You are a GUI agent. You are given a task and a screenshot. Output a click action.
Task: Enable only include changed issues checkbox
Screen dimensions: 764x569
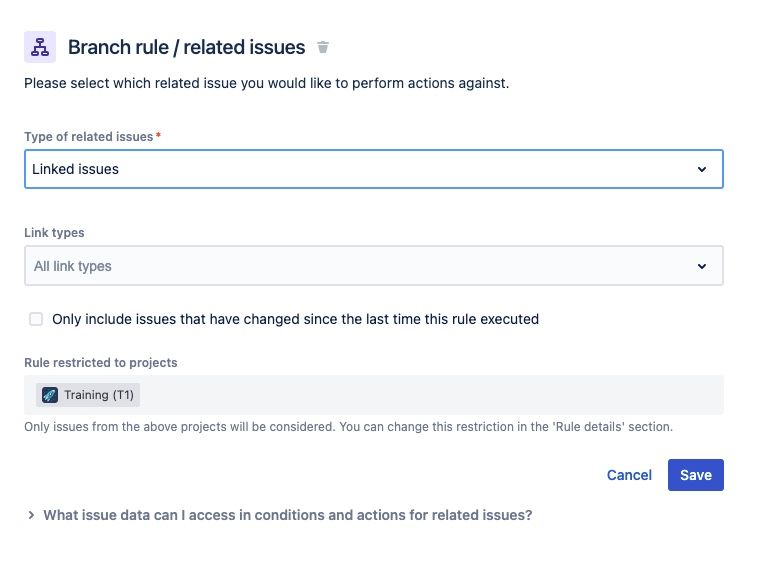(36, 319)
